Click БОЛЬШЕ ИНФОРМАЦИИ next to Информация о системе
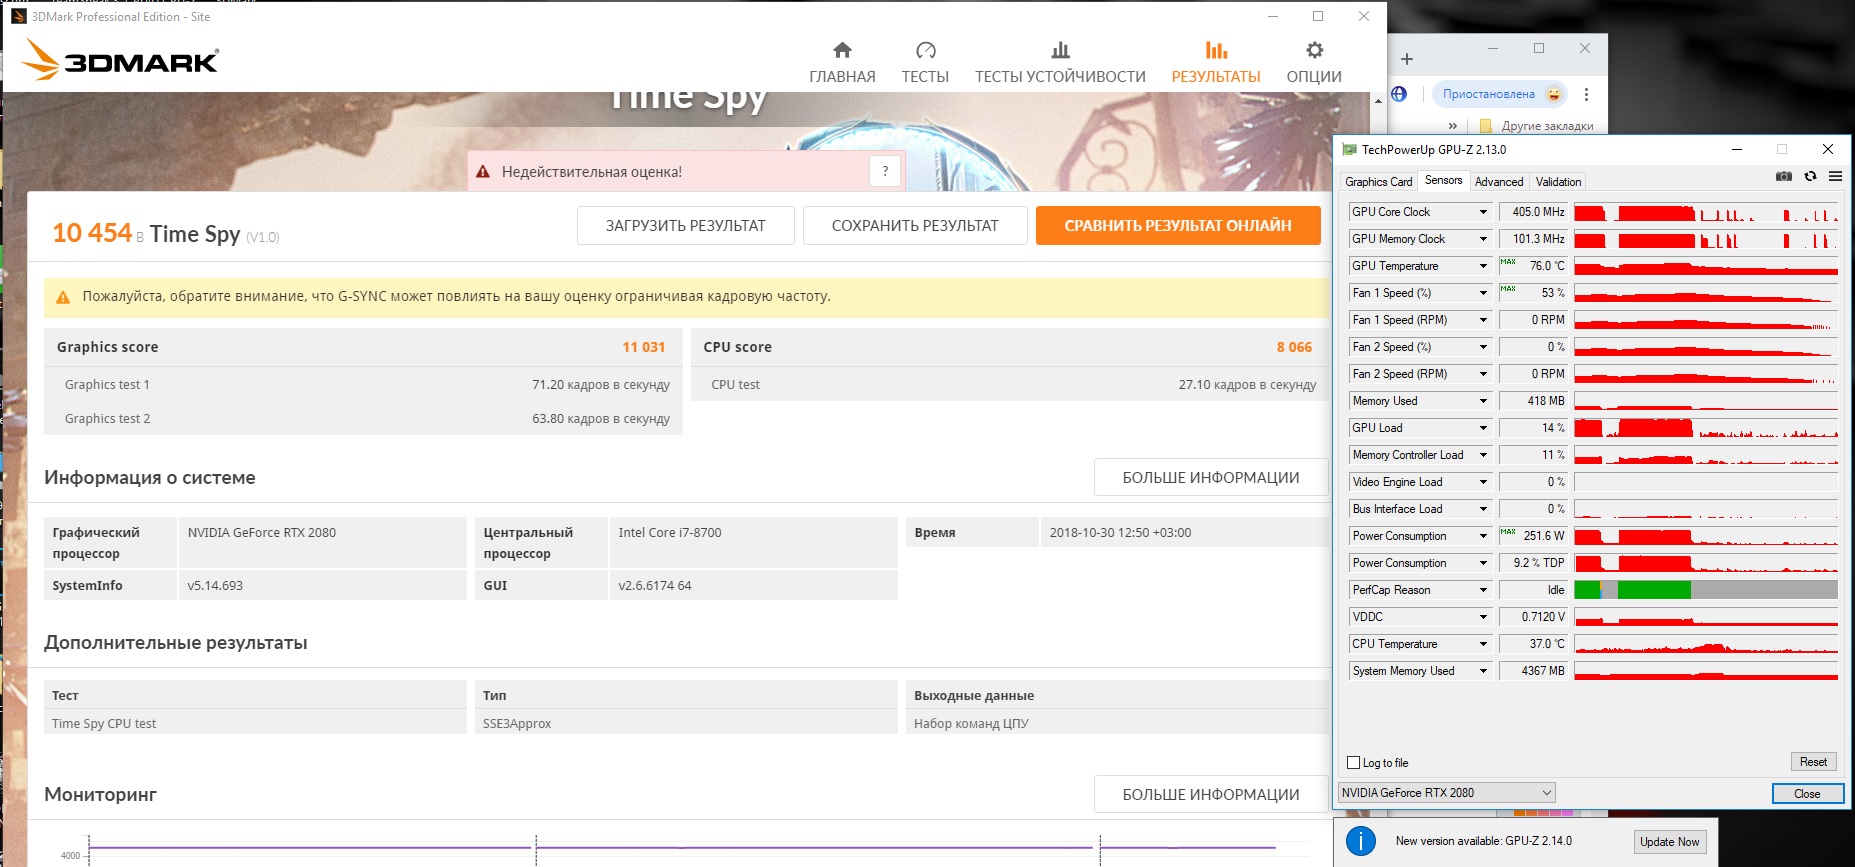1855x867 pixels. (1211, 478)
